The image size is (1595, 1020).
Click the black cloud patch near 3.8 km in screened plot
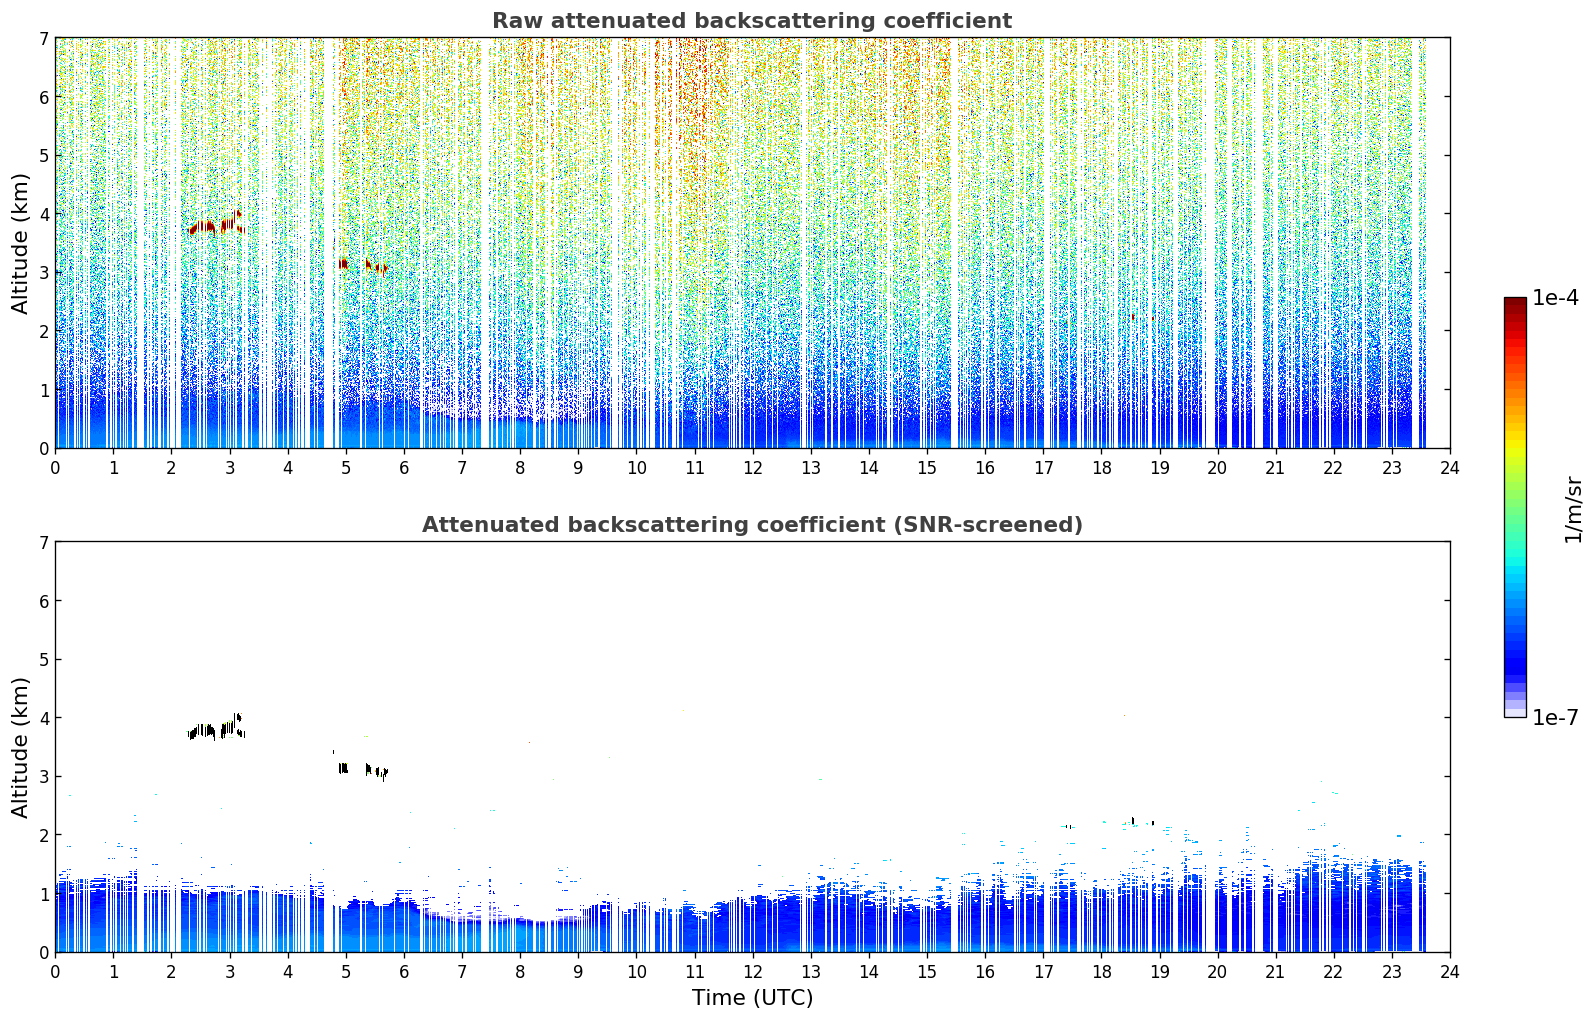[216, 727]
